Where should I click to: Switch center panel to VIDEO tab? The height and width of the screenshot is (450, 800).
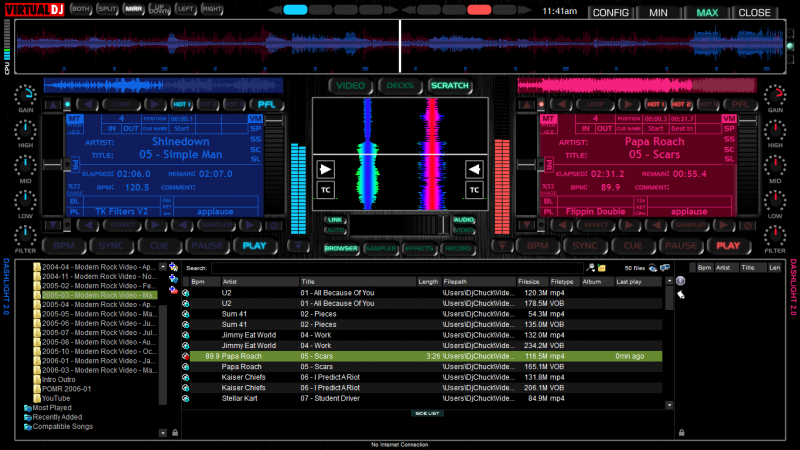(x=351, y=86)
